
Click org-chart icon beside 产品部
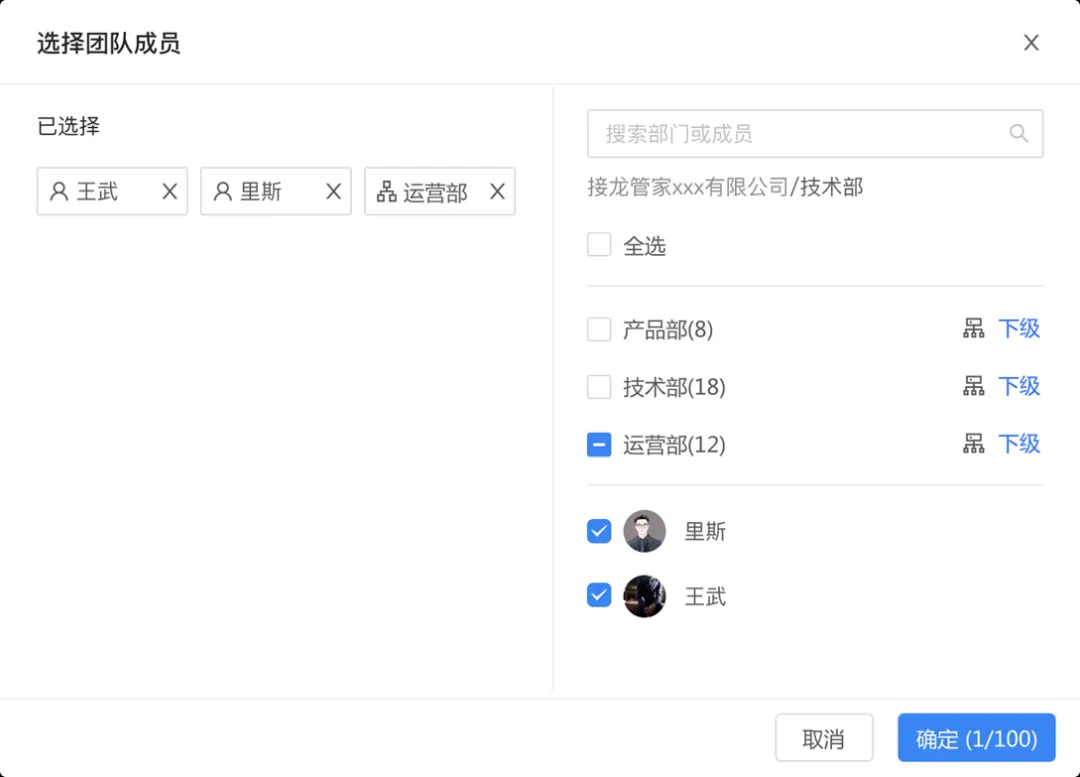pos(973,329)
